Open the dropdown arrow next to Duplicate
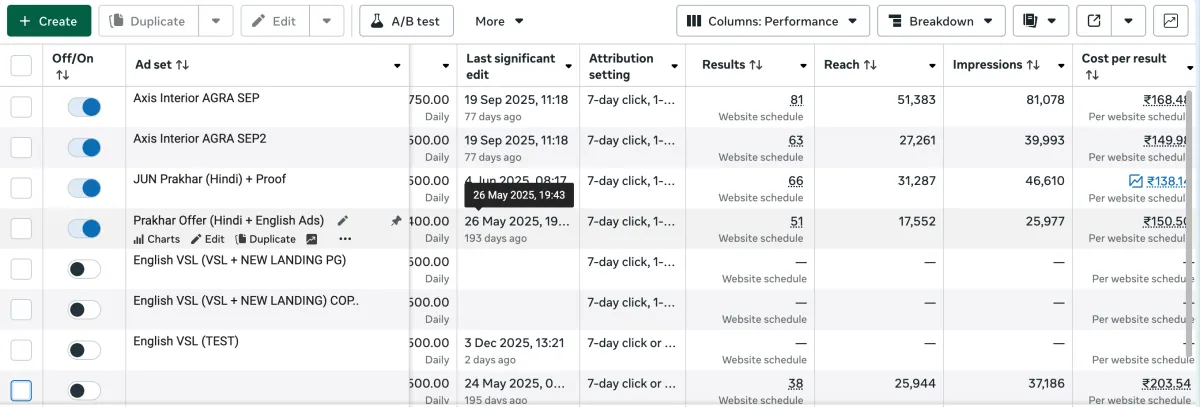1200x407 pixels. [x=216, y=21]
